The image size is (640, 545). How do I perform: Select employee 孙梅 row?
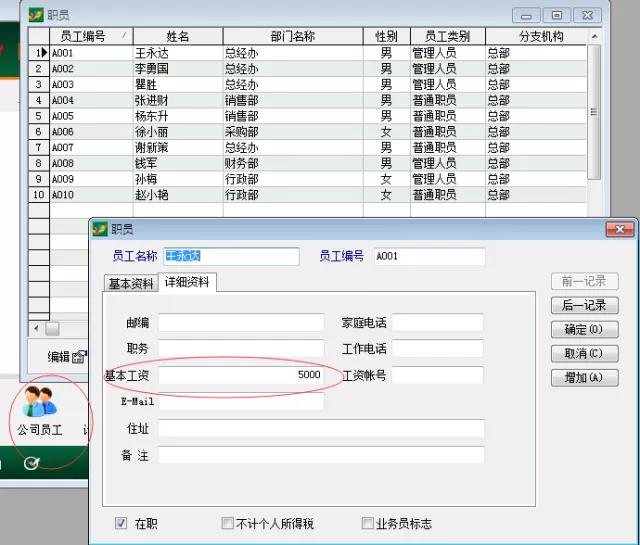pos(308,179)
